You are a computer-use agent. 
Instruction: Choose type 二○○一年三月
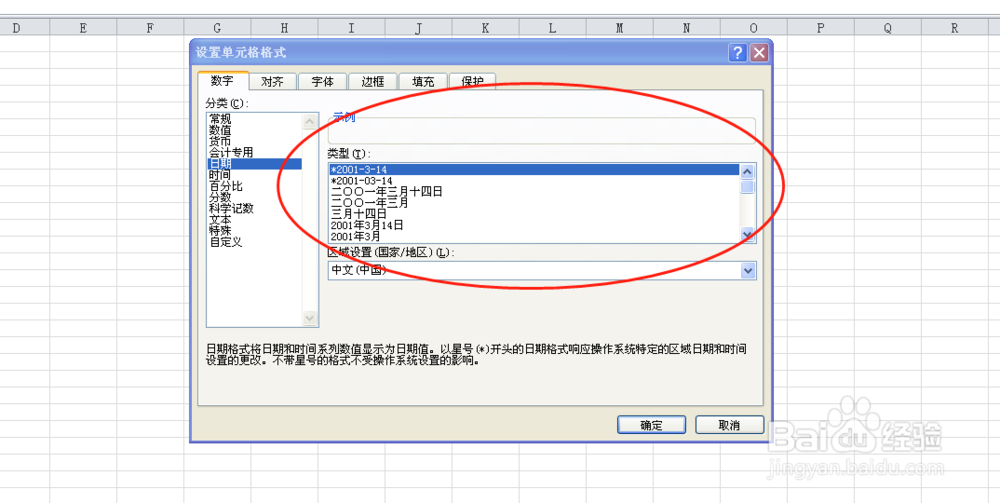pos(534,203)
